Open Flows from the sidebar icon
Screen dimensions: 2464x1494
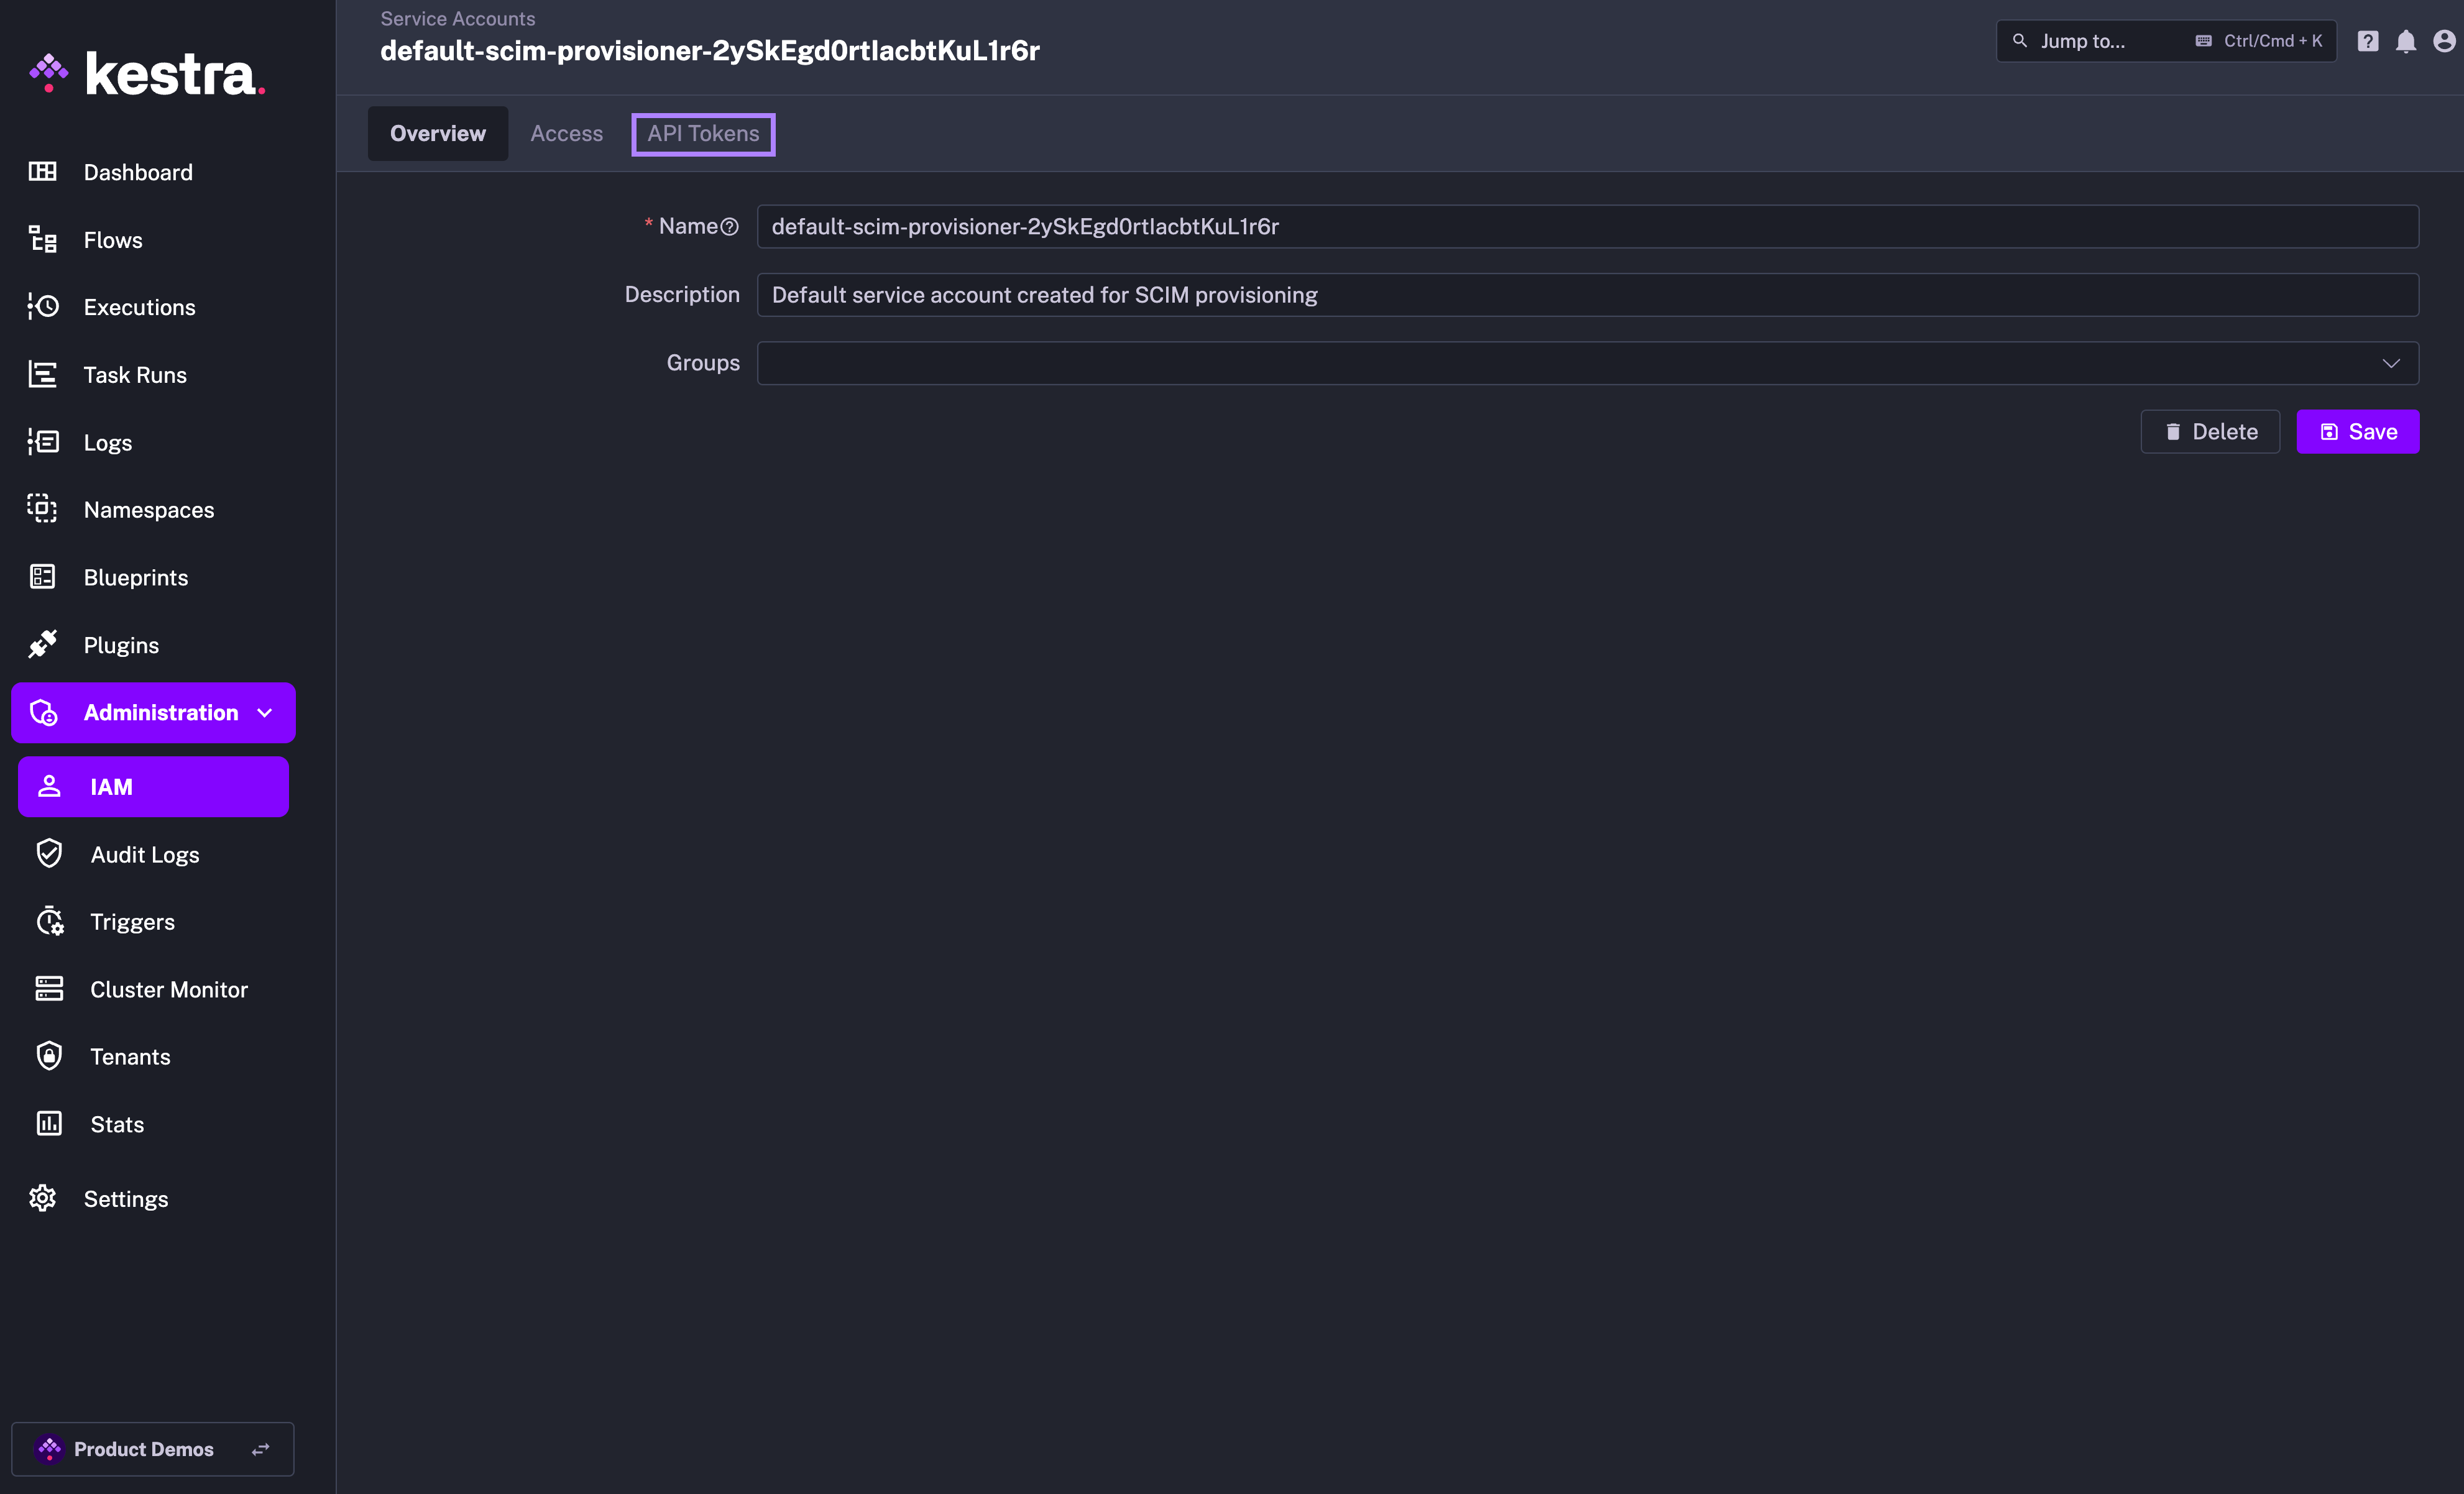click(42, 240)
